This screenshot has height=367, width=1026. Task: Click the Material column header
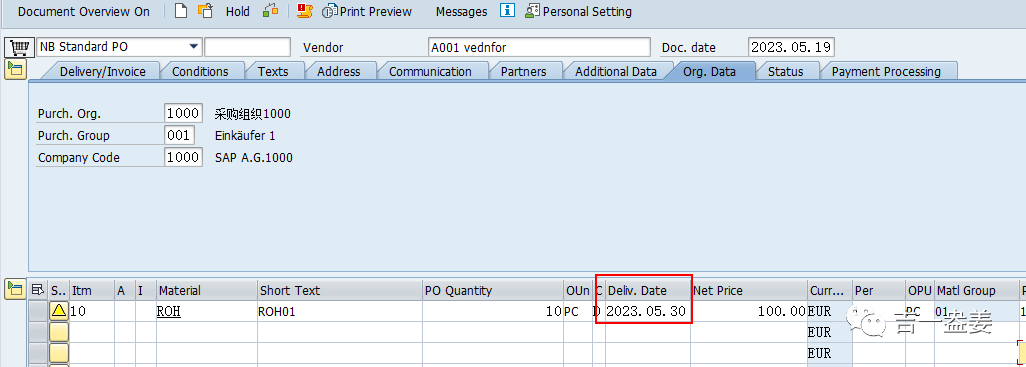pyautogui.click(x=206, y=290)
